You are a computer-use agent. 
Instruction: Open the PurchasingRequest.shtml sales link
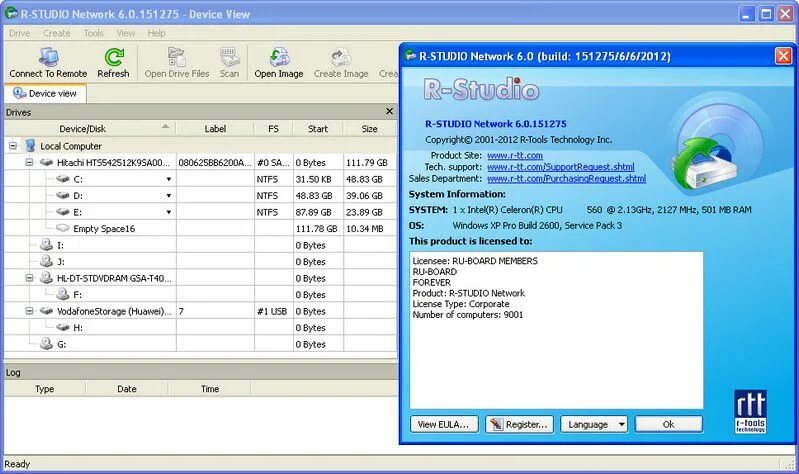click(567, 179)
